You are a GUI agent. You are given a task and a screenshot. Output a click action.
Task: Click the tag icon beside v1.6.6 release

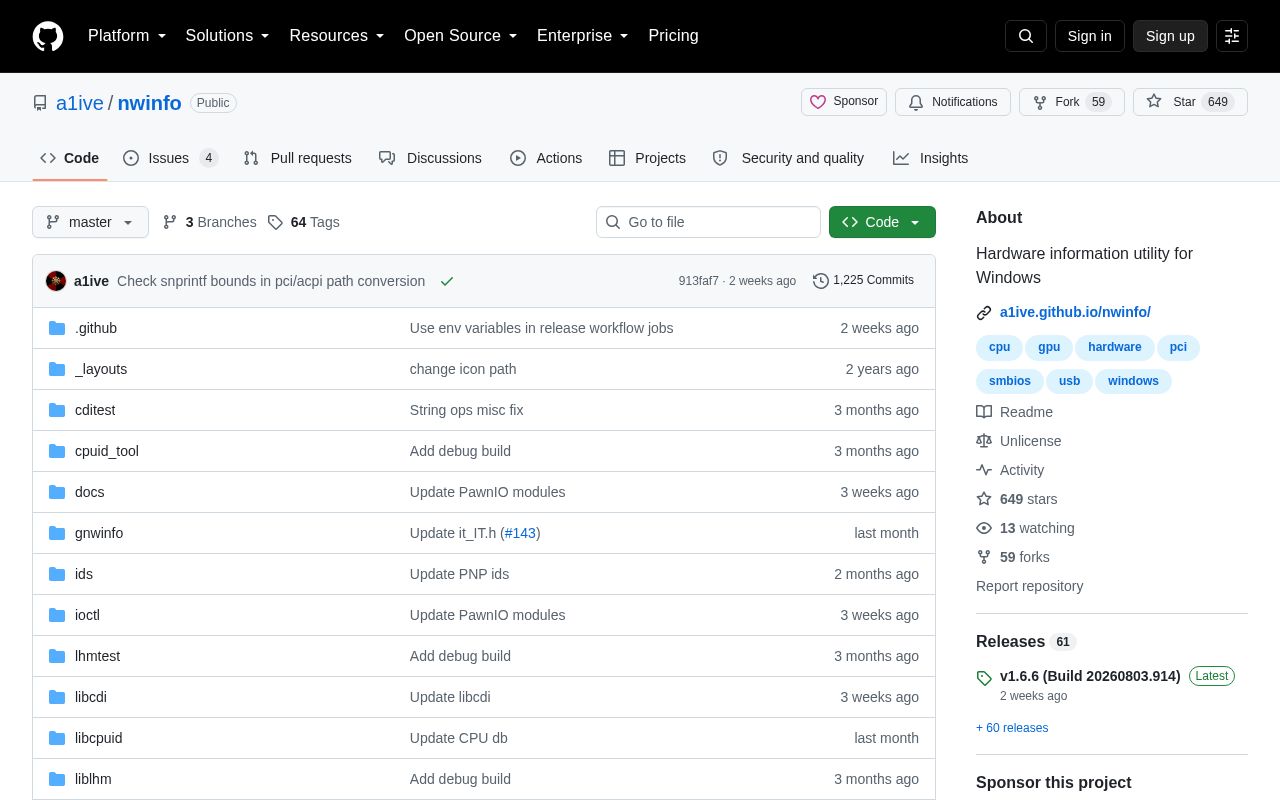pos(984,678)
